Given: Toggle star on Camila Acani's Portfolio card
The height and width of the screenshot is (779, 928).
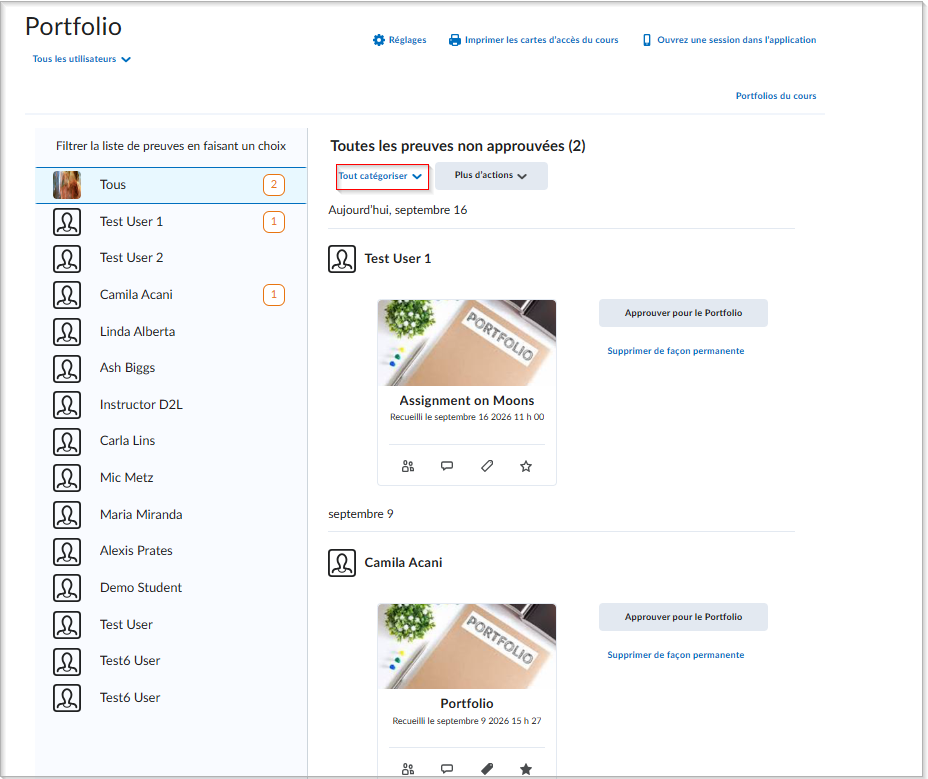Looking at the screenshot, I should (526, 769).
